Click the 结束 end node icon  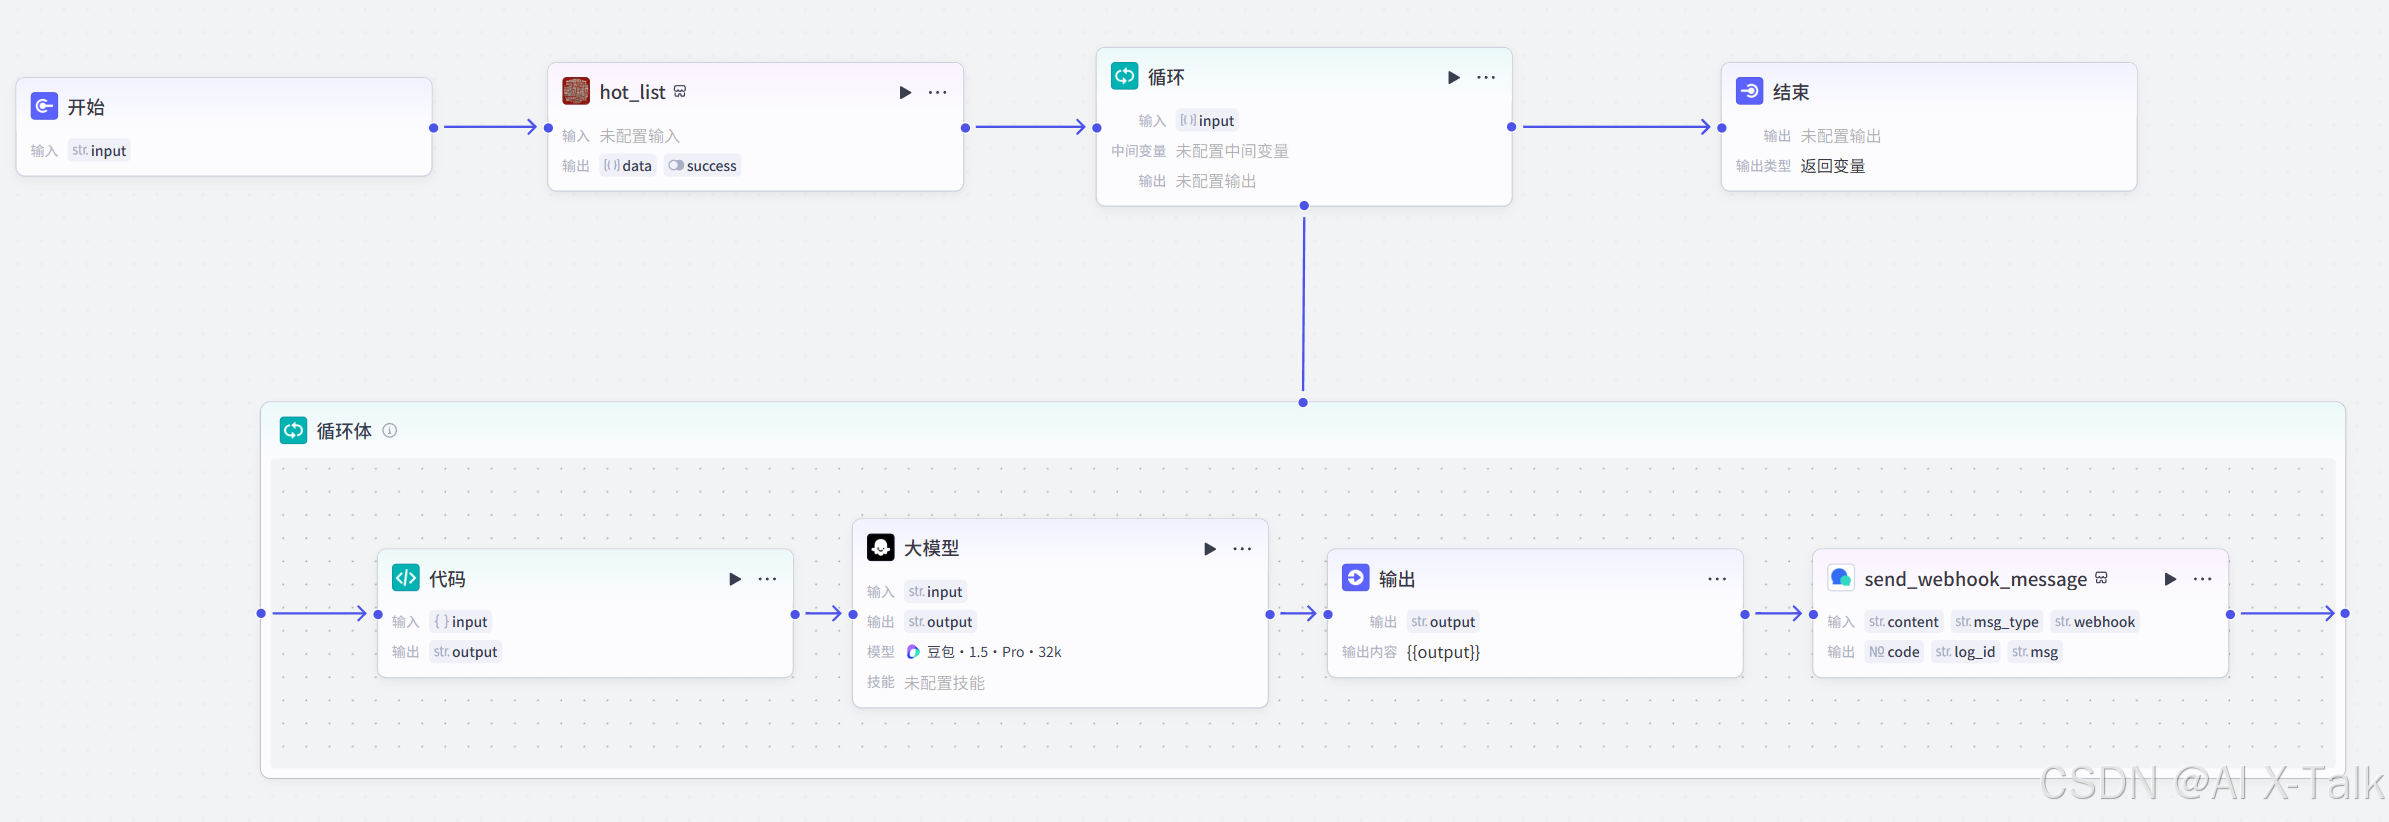[x=1750, y=91]
